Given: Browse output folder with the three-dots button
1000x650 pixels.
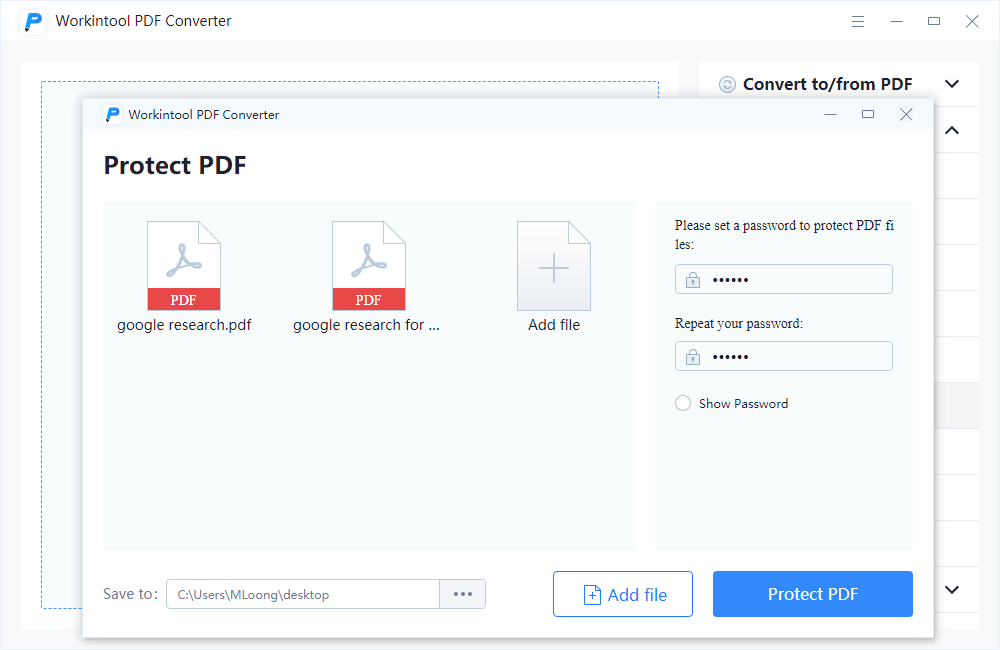Looking at the screenshot, I should (462, 594).
